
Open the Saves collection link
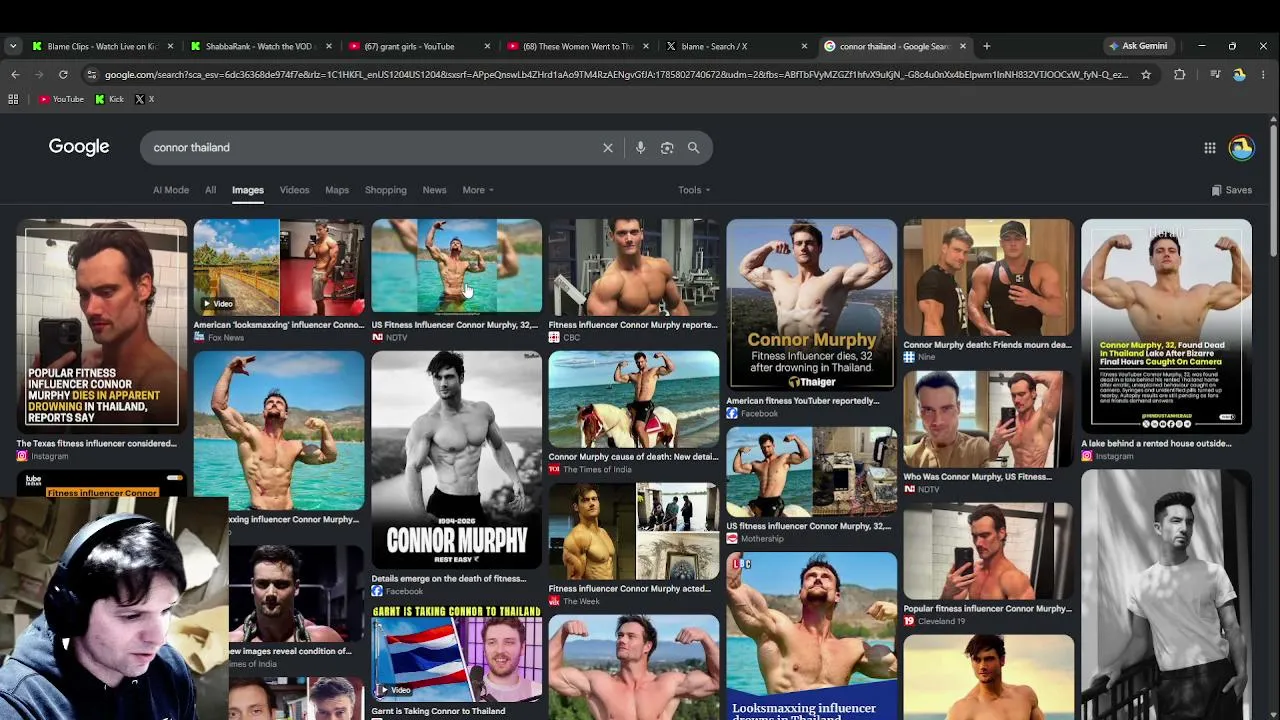tap(1231, 190)
